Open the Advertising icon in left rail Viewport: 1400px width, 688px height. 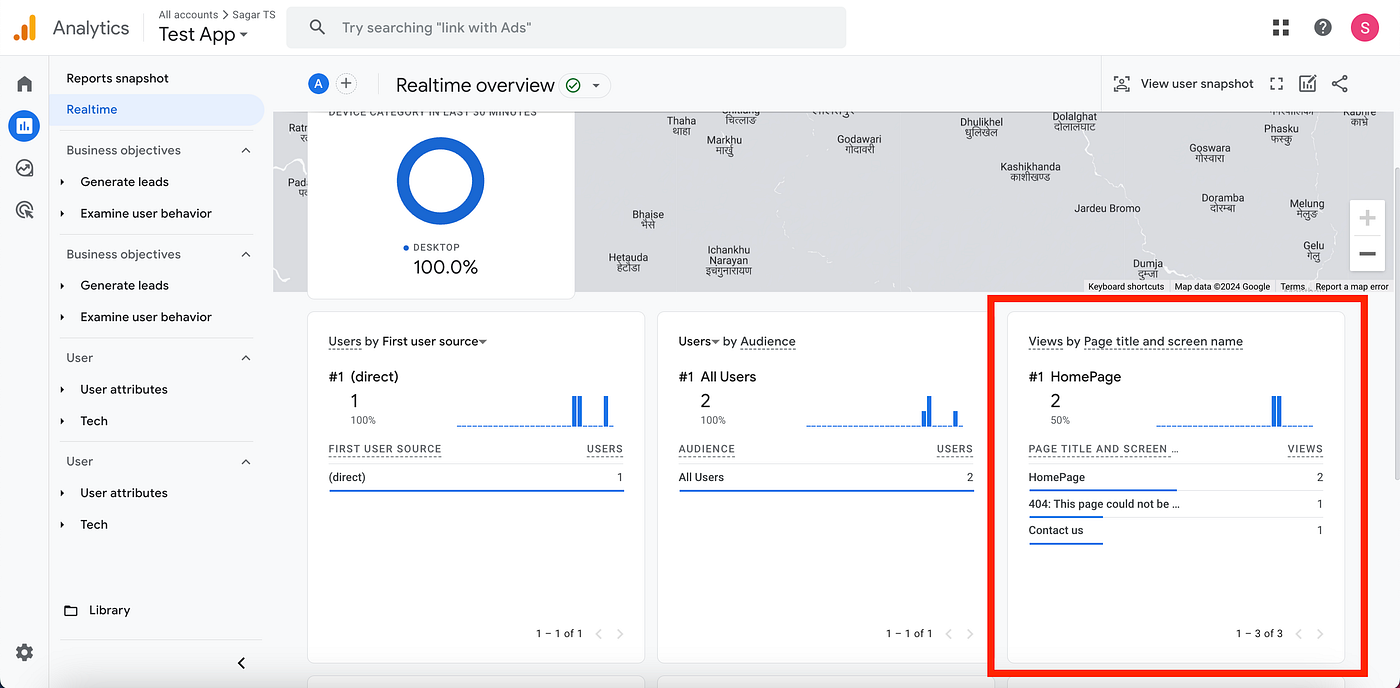click(24, 210)
